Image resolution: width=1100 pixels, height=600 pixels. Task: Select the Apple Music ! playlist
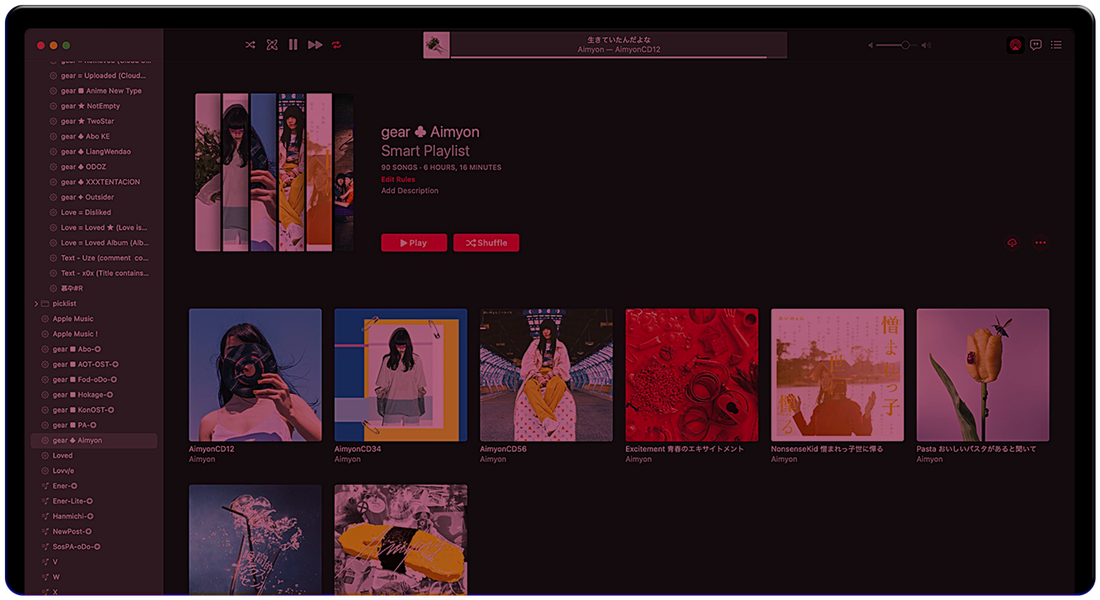(x=94, y=334)
